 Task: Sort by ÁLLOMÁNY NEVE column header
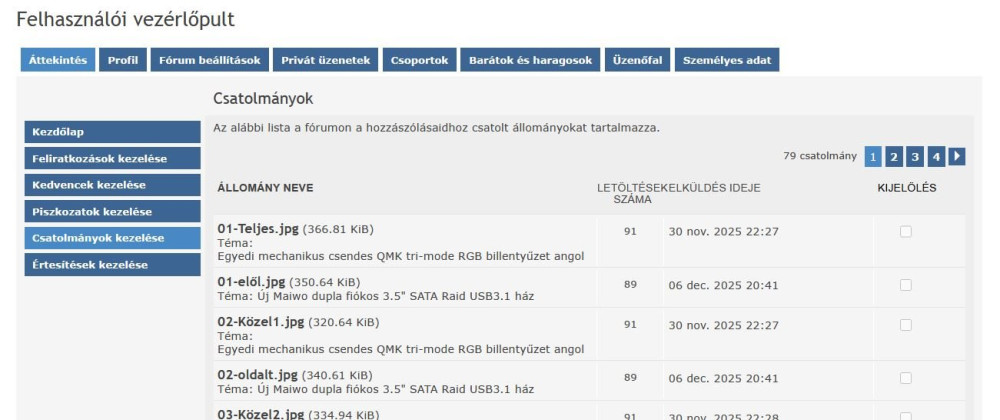point(265,188)
